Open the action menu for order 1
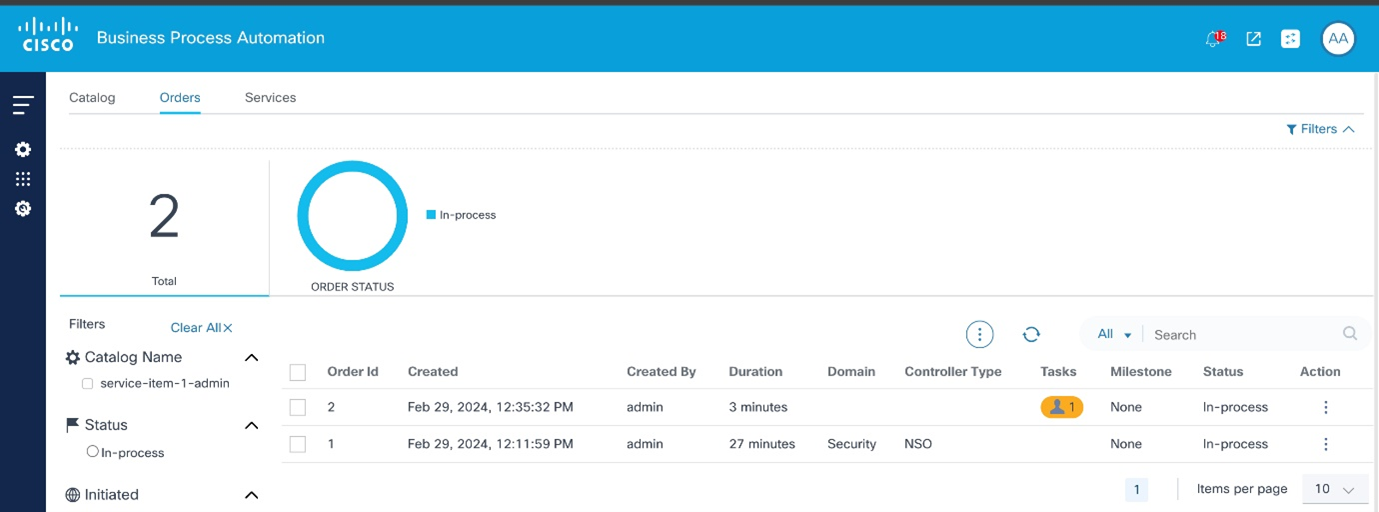 pyautogui.click(x=1326, y=444)
